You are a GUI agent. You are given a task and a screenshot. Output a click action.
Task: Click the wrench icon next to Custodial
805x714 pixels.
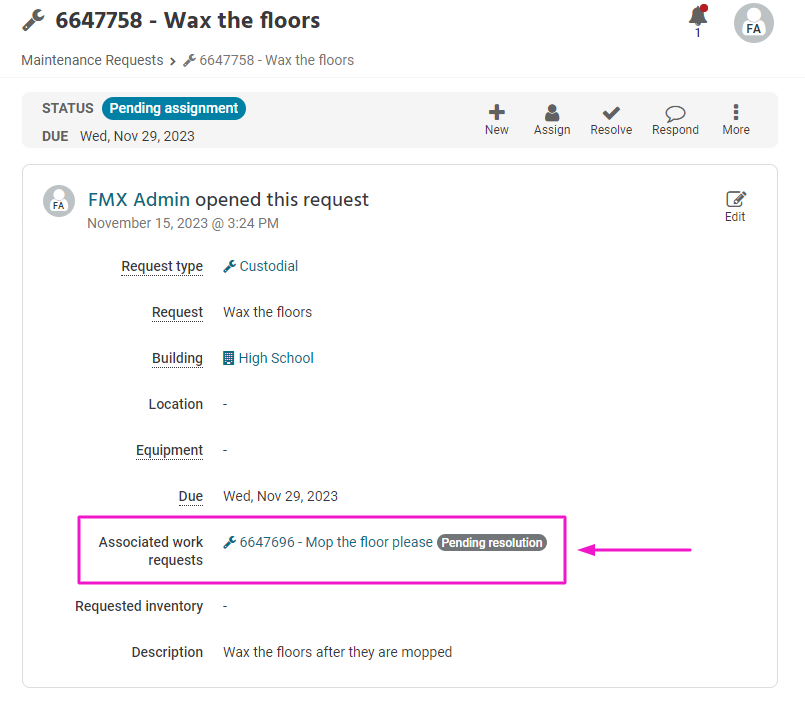[229, 266]
